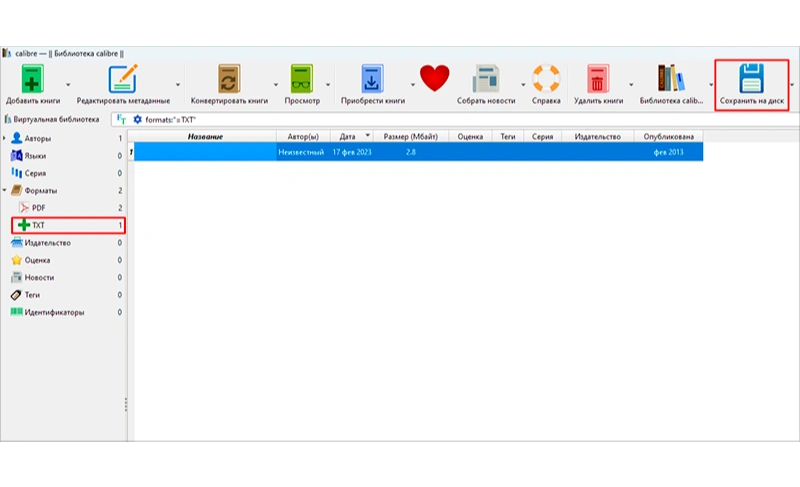This screenshot has height=487, width=800.
Task: Select Языки category in tag browser
Action: [35, 156]
